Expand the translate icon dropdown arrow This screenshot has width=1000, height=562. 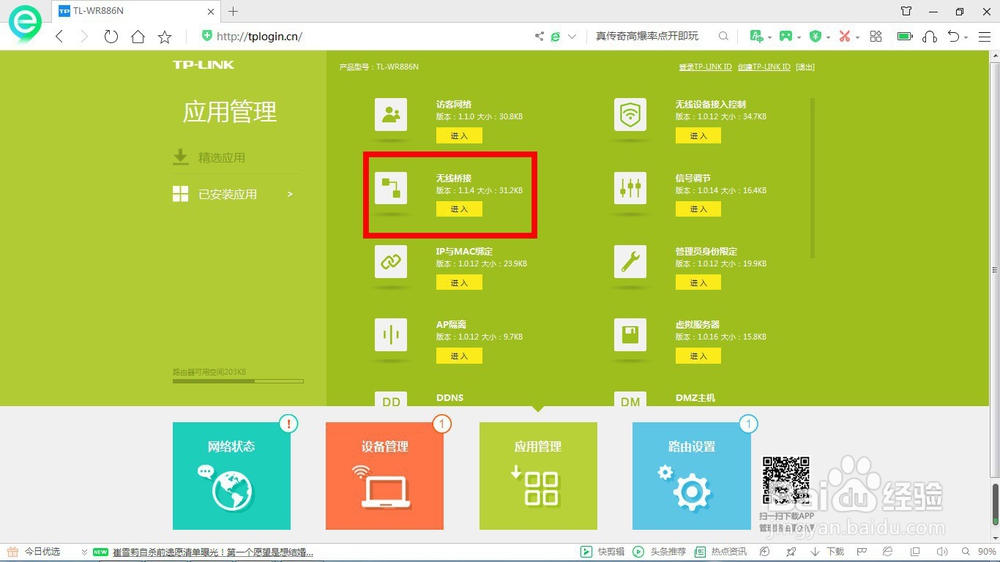click(x=769, y=38)
